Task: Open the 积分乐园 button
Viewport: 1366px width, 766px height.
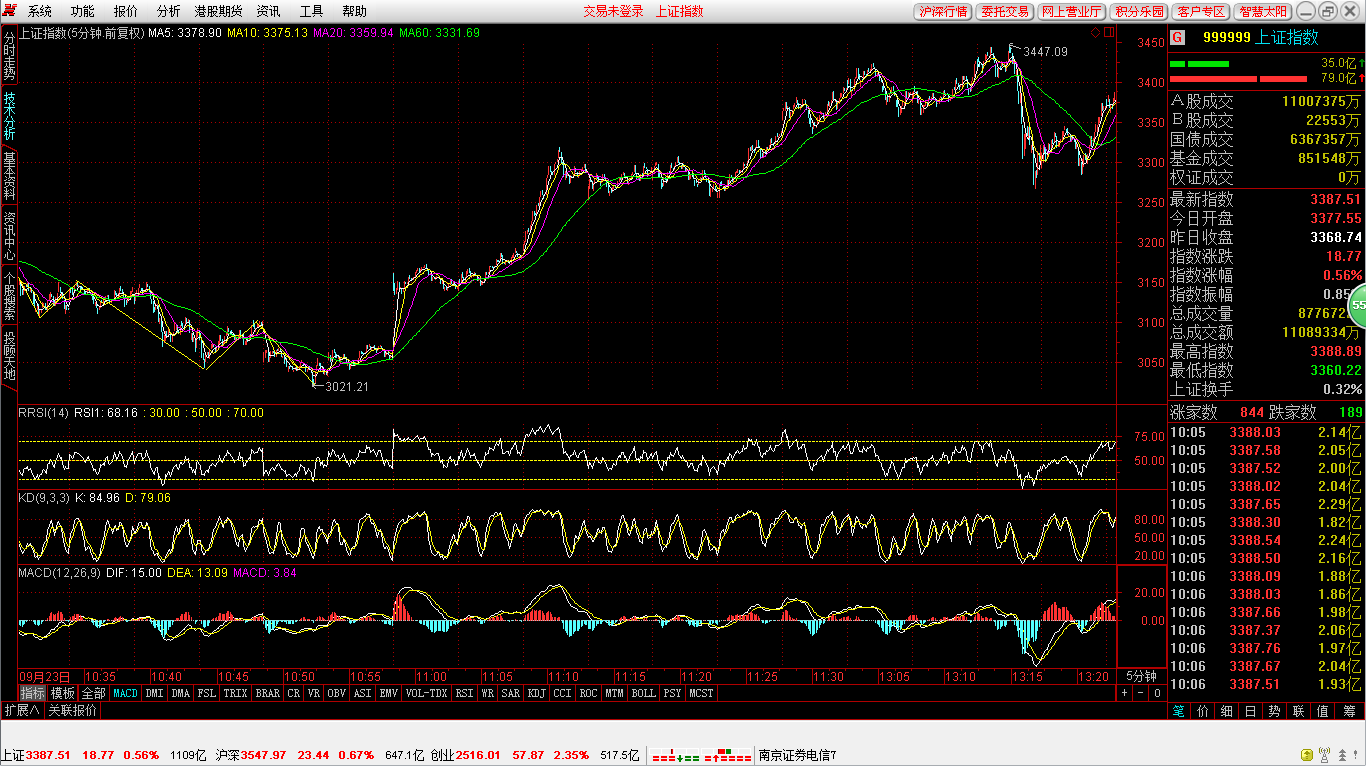Action: pos(1140,12)
